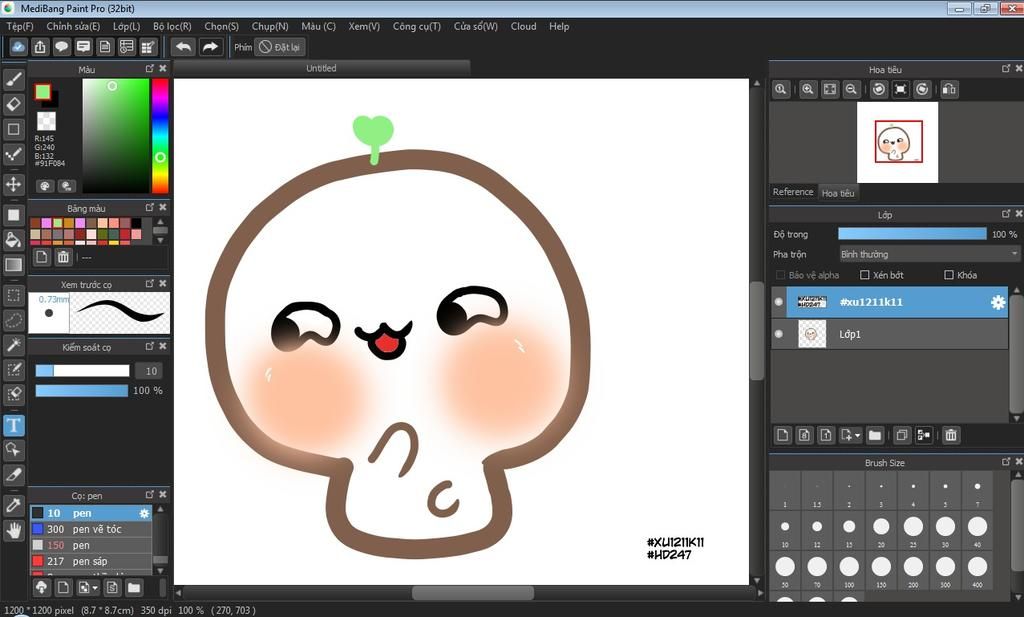Click the vertical rainbow hue slider

coord(160,136)
